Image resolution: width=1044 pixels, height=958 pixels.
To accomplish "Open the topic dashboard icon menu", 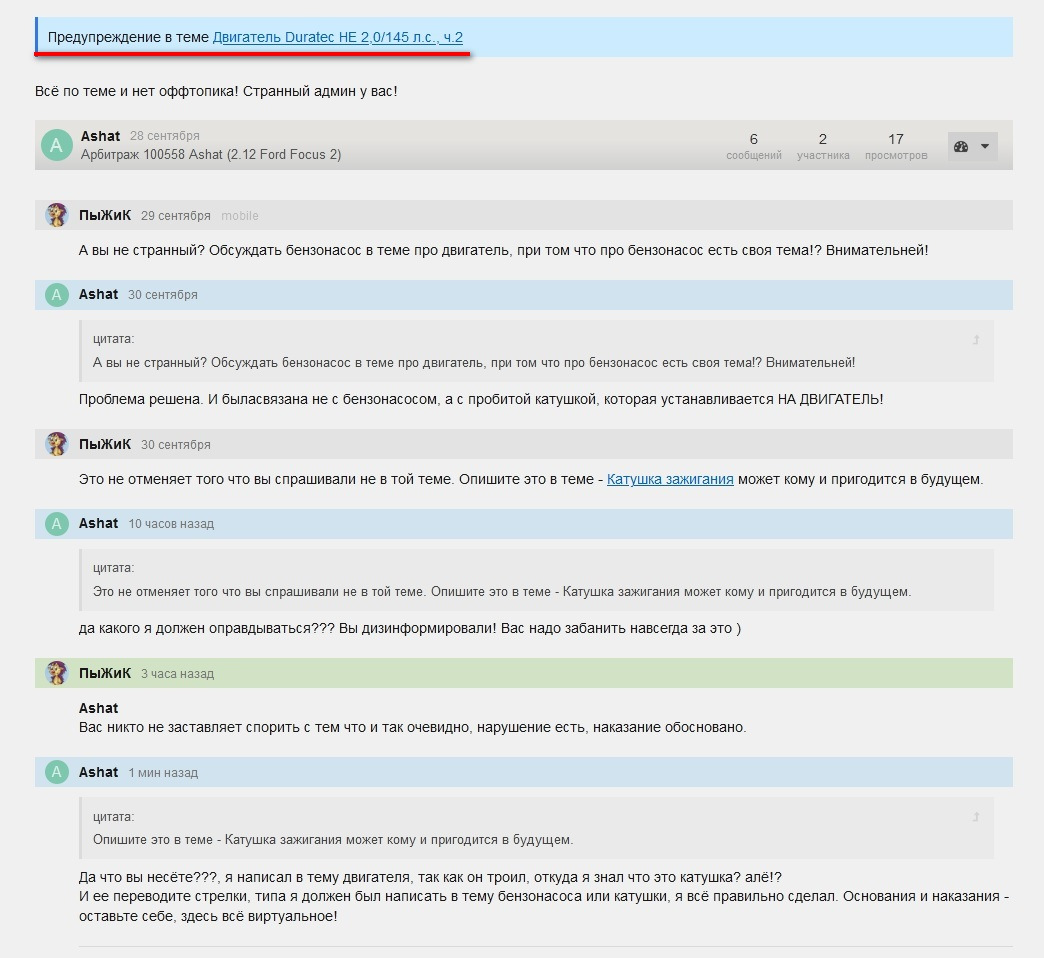I will [961, 146].
